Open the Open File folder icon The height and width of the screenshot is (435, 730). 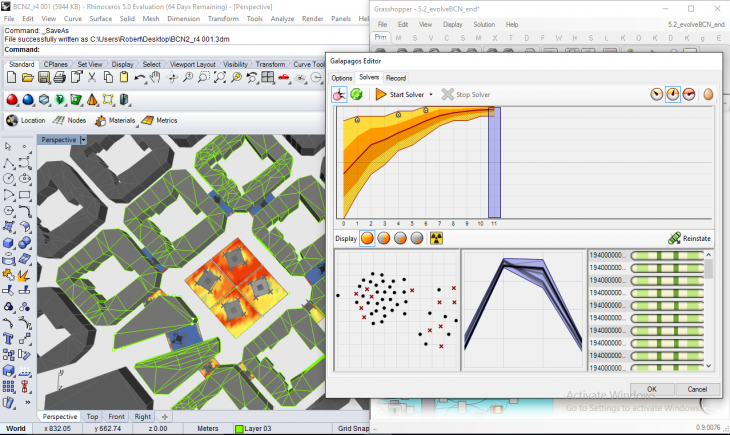click(29, 77)
